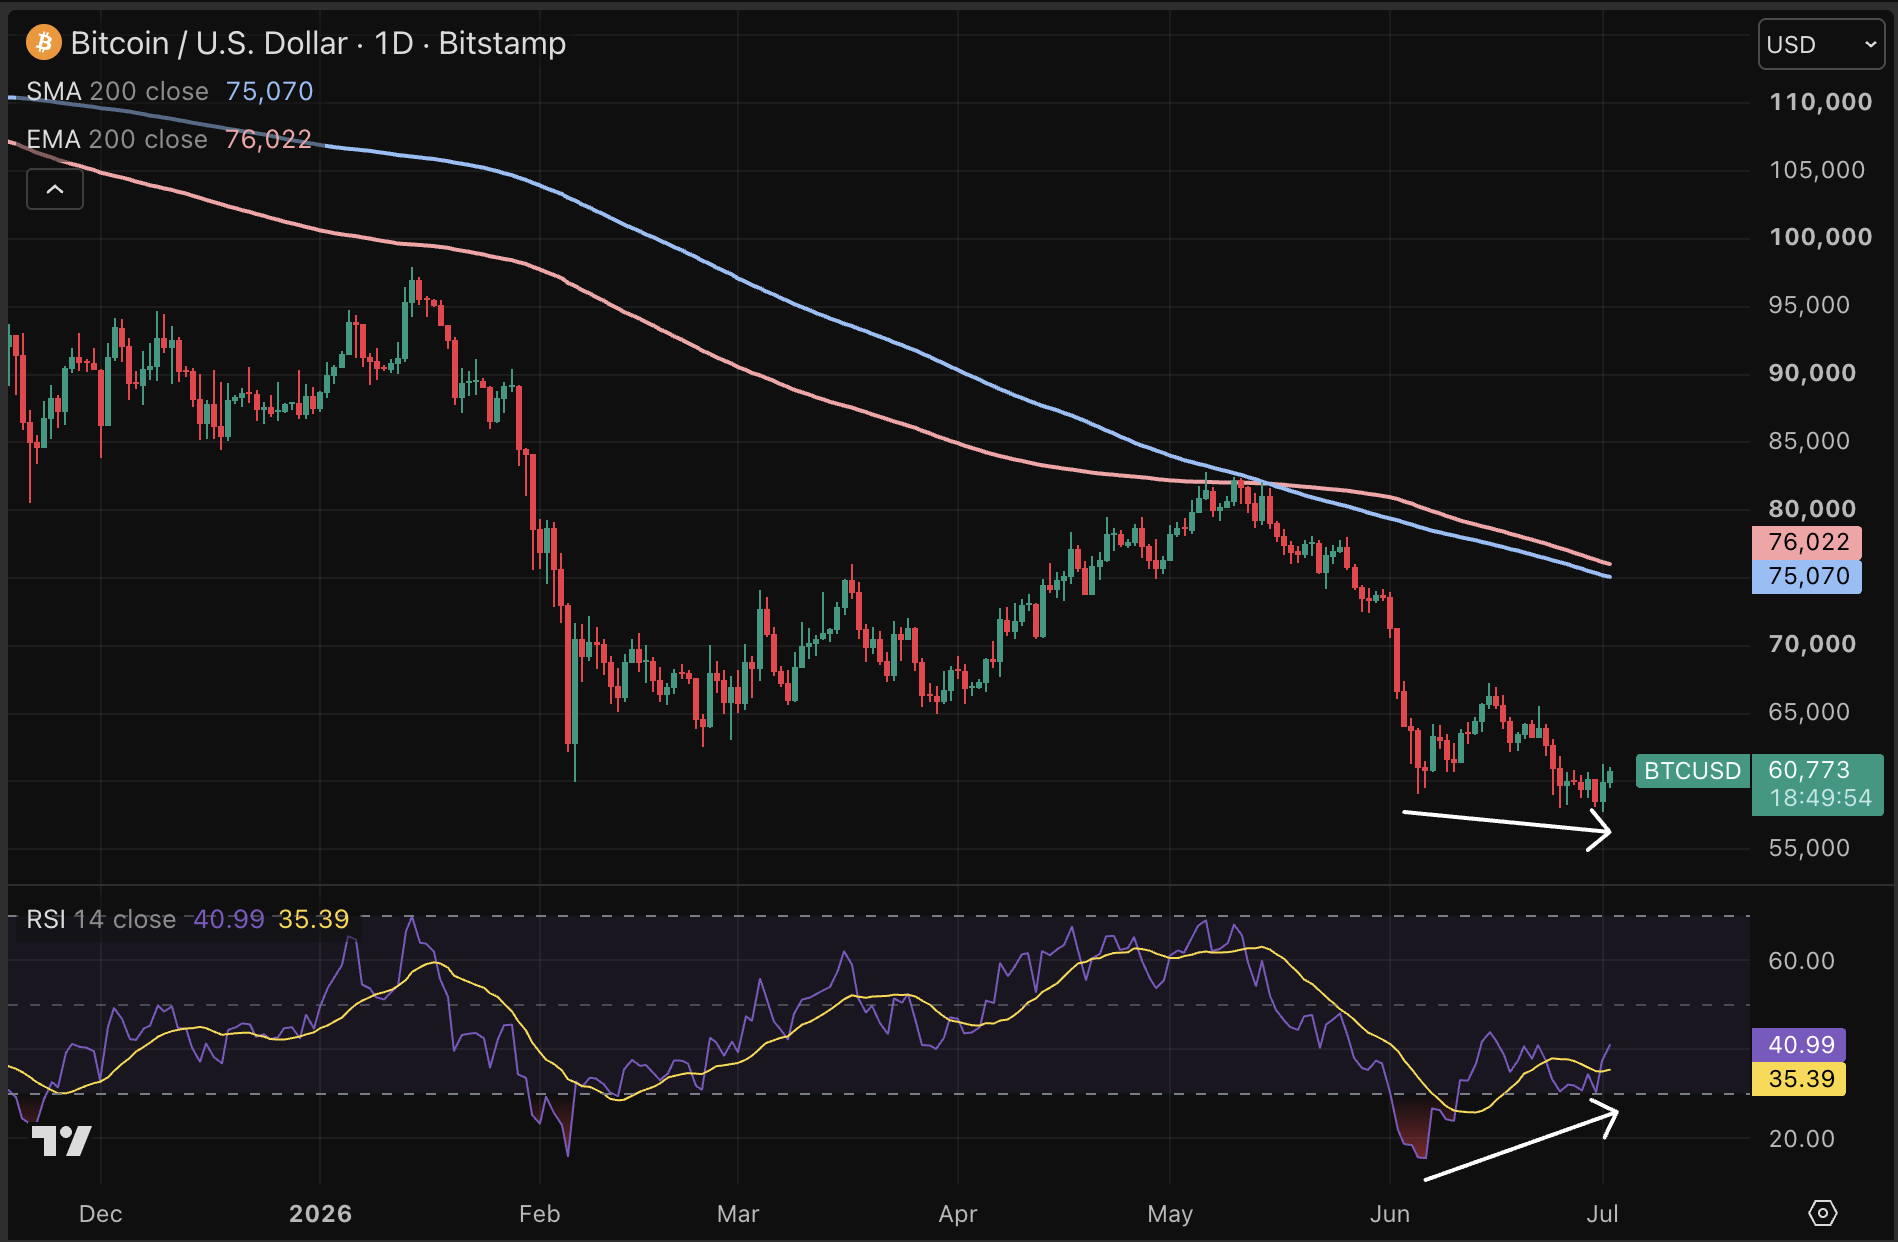The image size is (1898, 1242).
Task: Click the 2026 time axis label
Action: 320,1214
